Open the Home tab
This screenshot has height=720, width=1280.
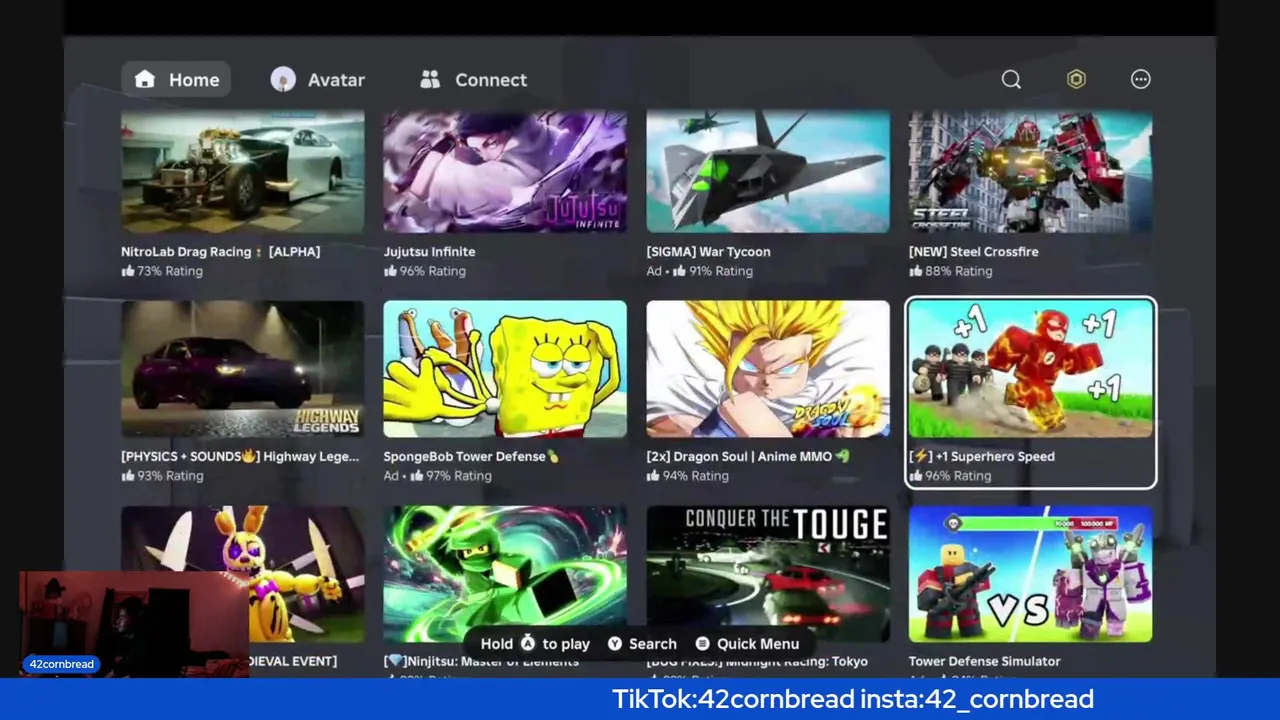176,80
